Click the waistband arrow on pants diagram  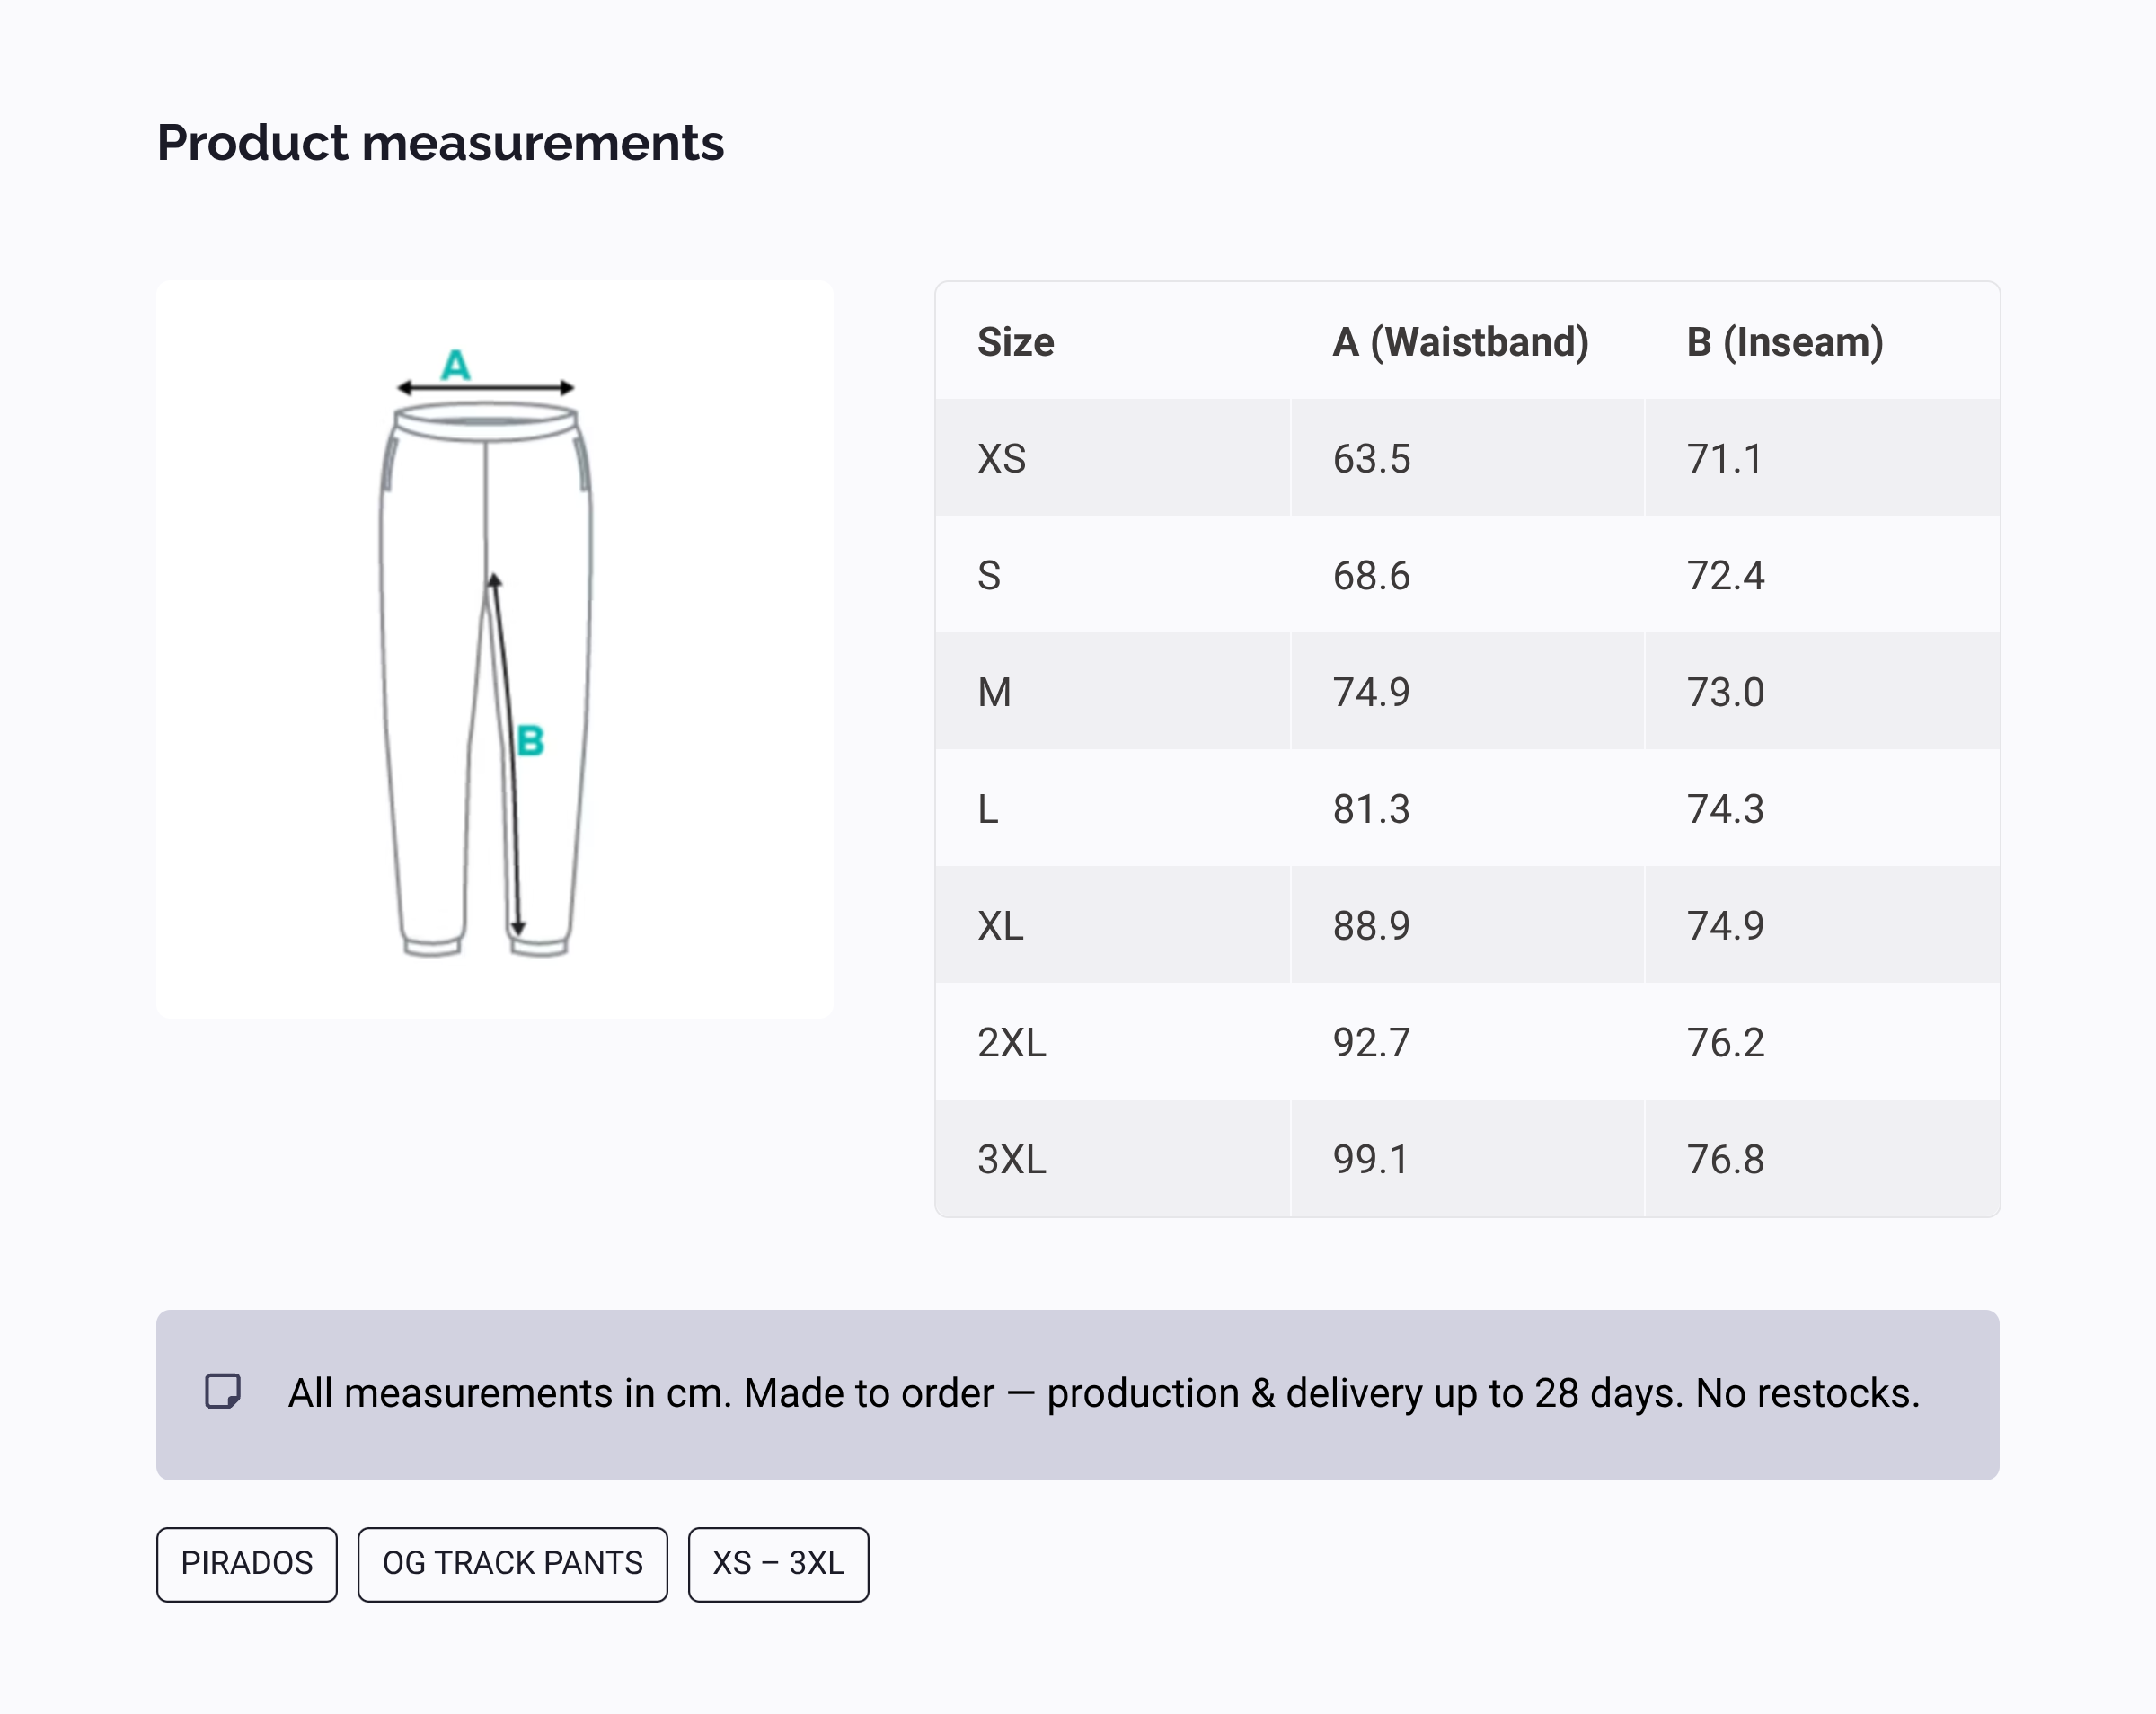[x=486, y=388]
